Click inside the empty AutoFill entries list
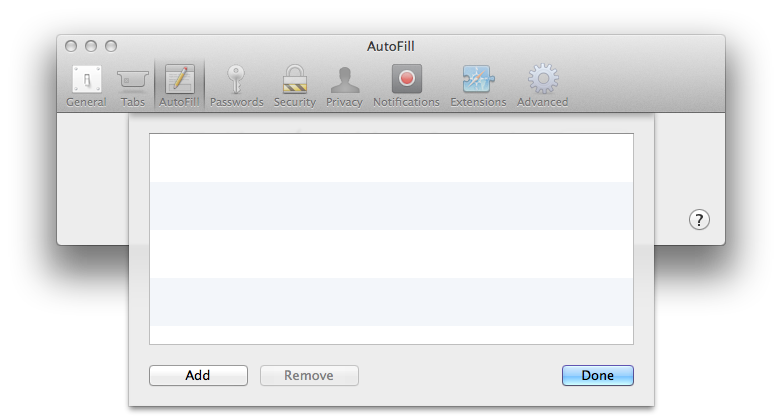Screen dimensions: 782x417 click(x=391, y=238)
